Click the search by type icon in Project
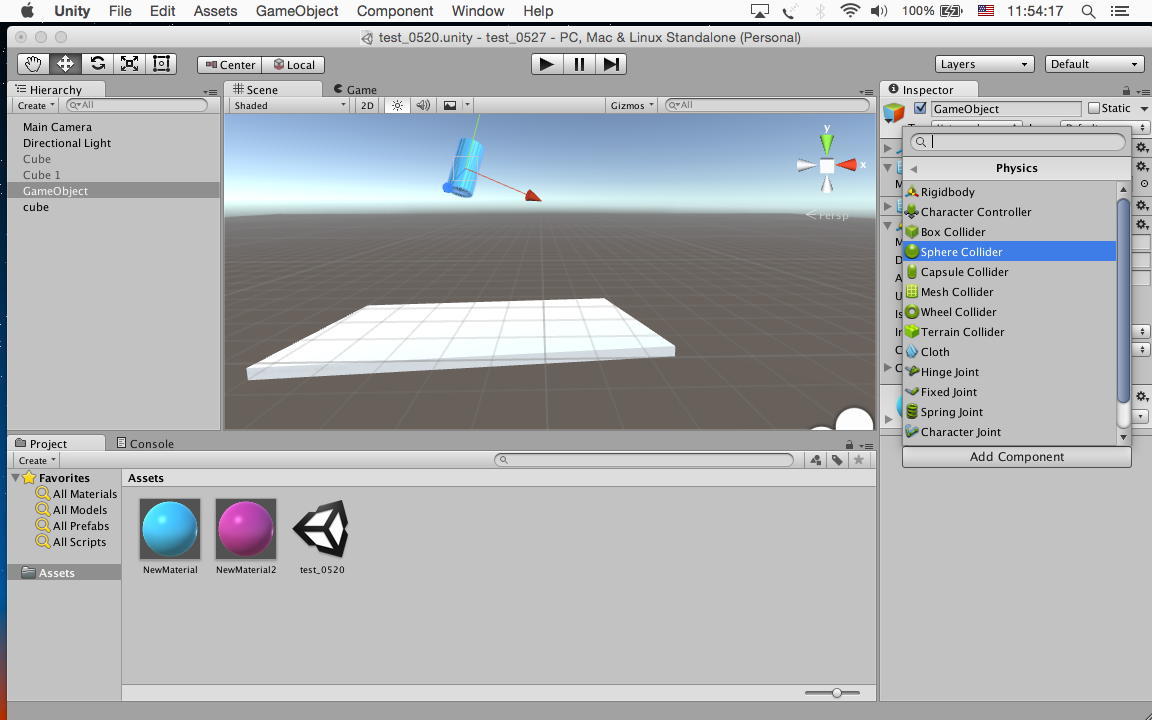The image size is (1152, 720). [x=816, y=460]
